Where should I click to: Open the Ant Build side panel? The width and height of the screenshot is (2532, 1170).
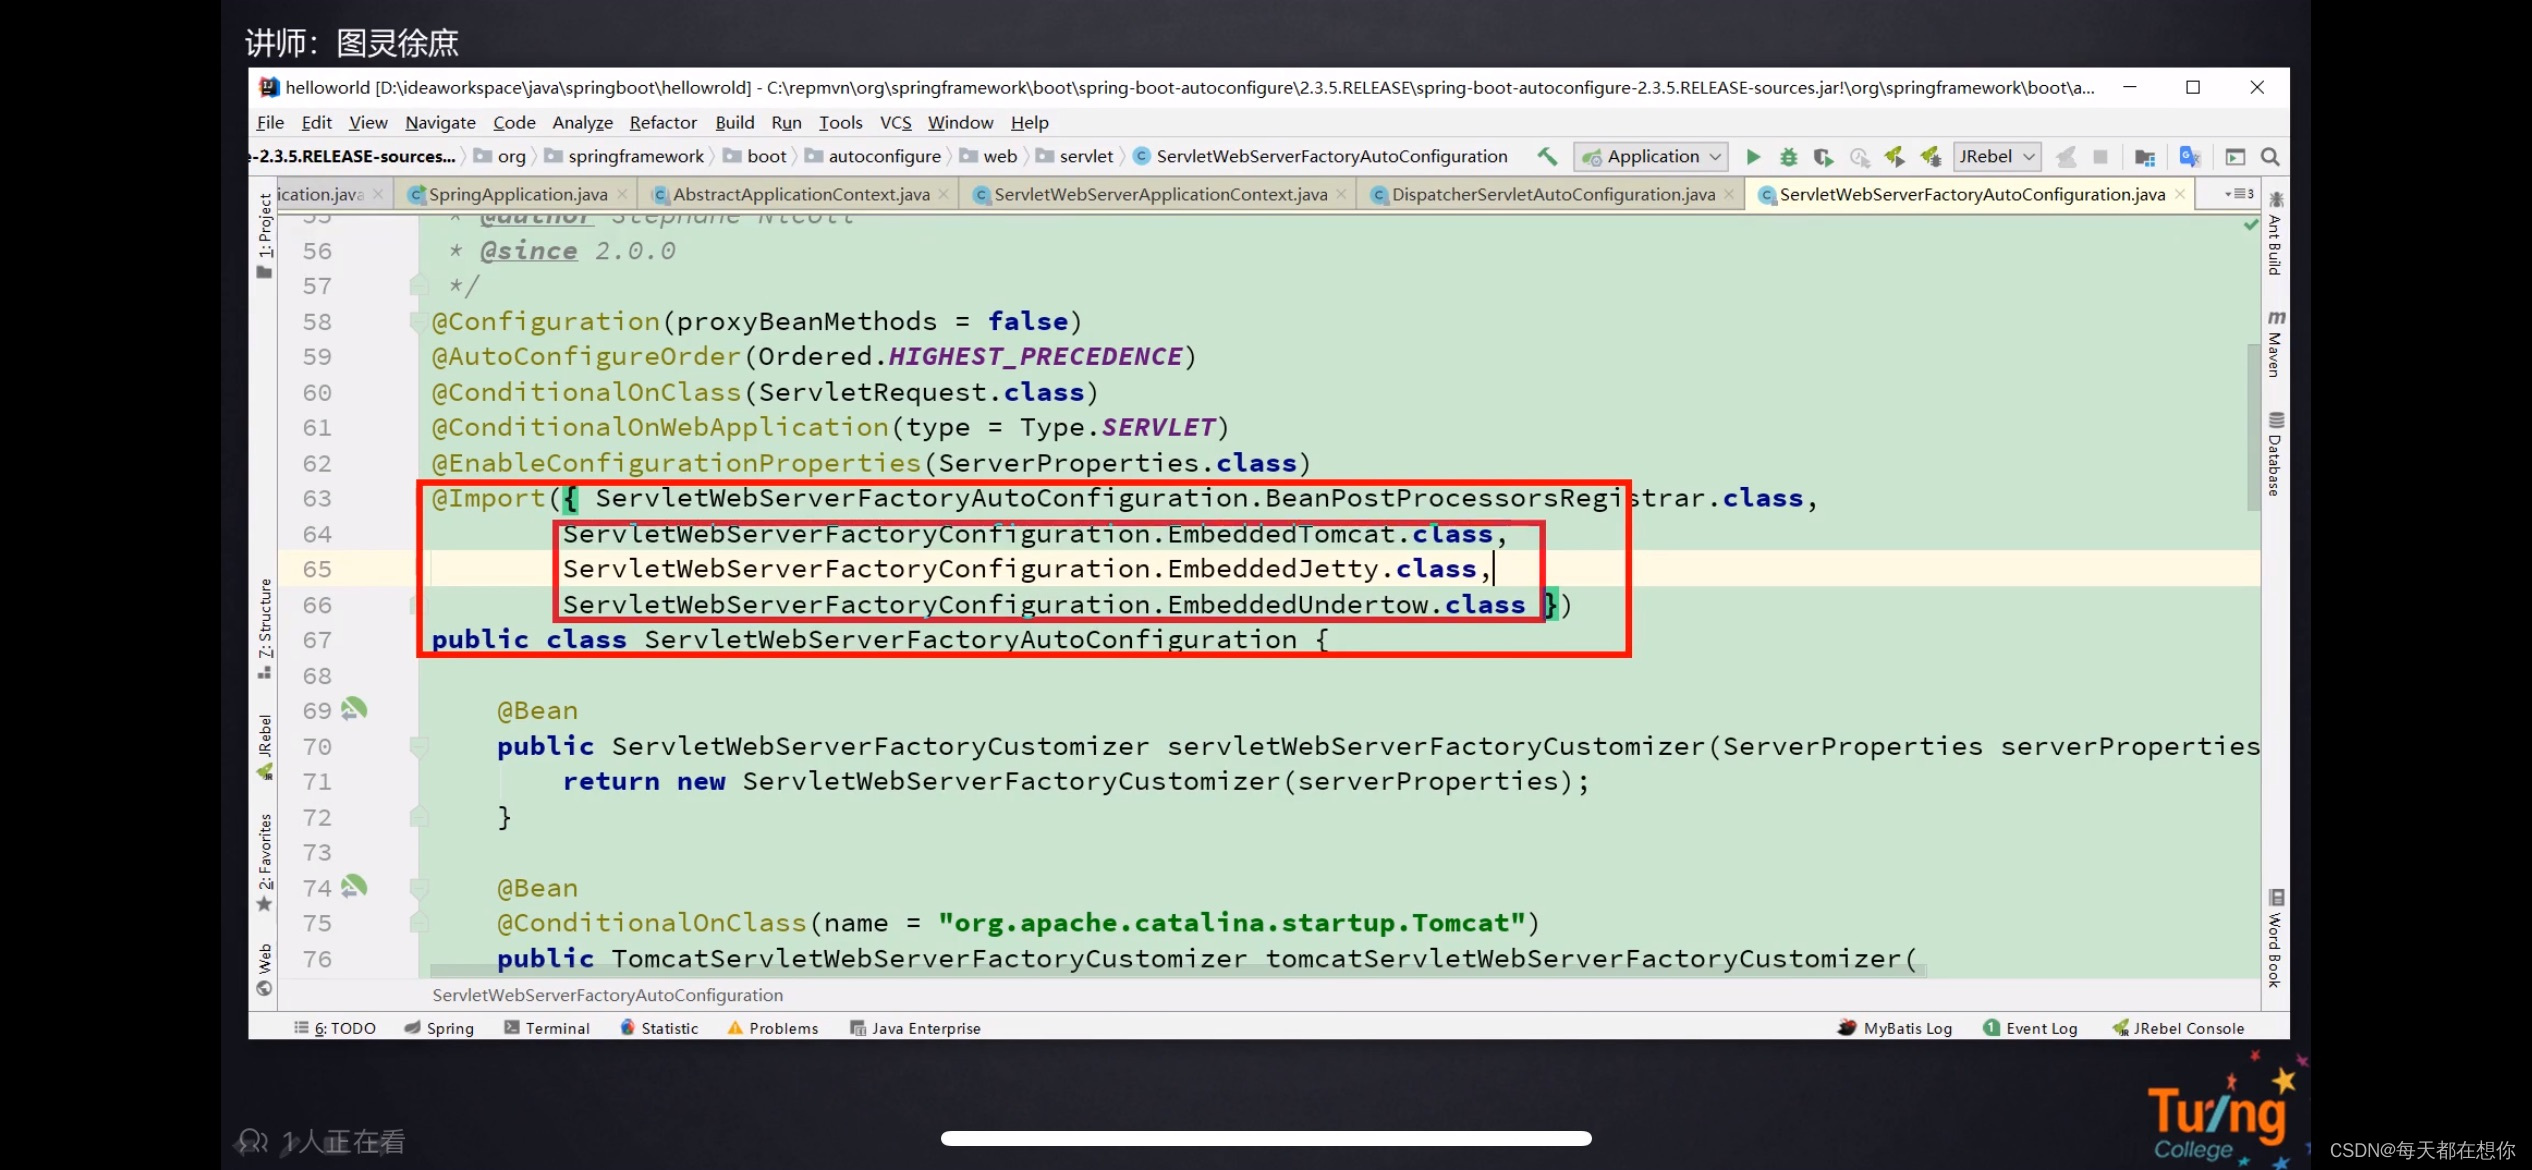point(2275,233)
